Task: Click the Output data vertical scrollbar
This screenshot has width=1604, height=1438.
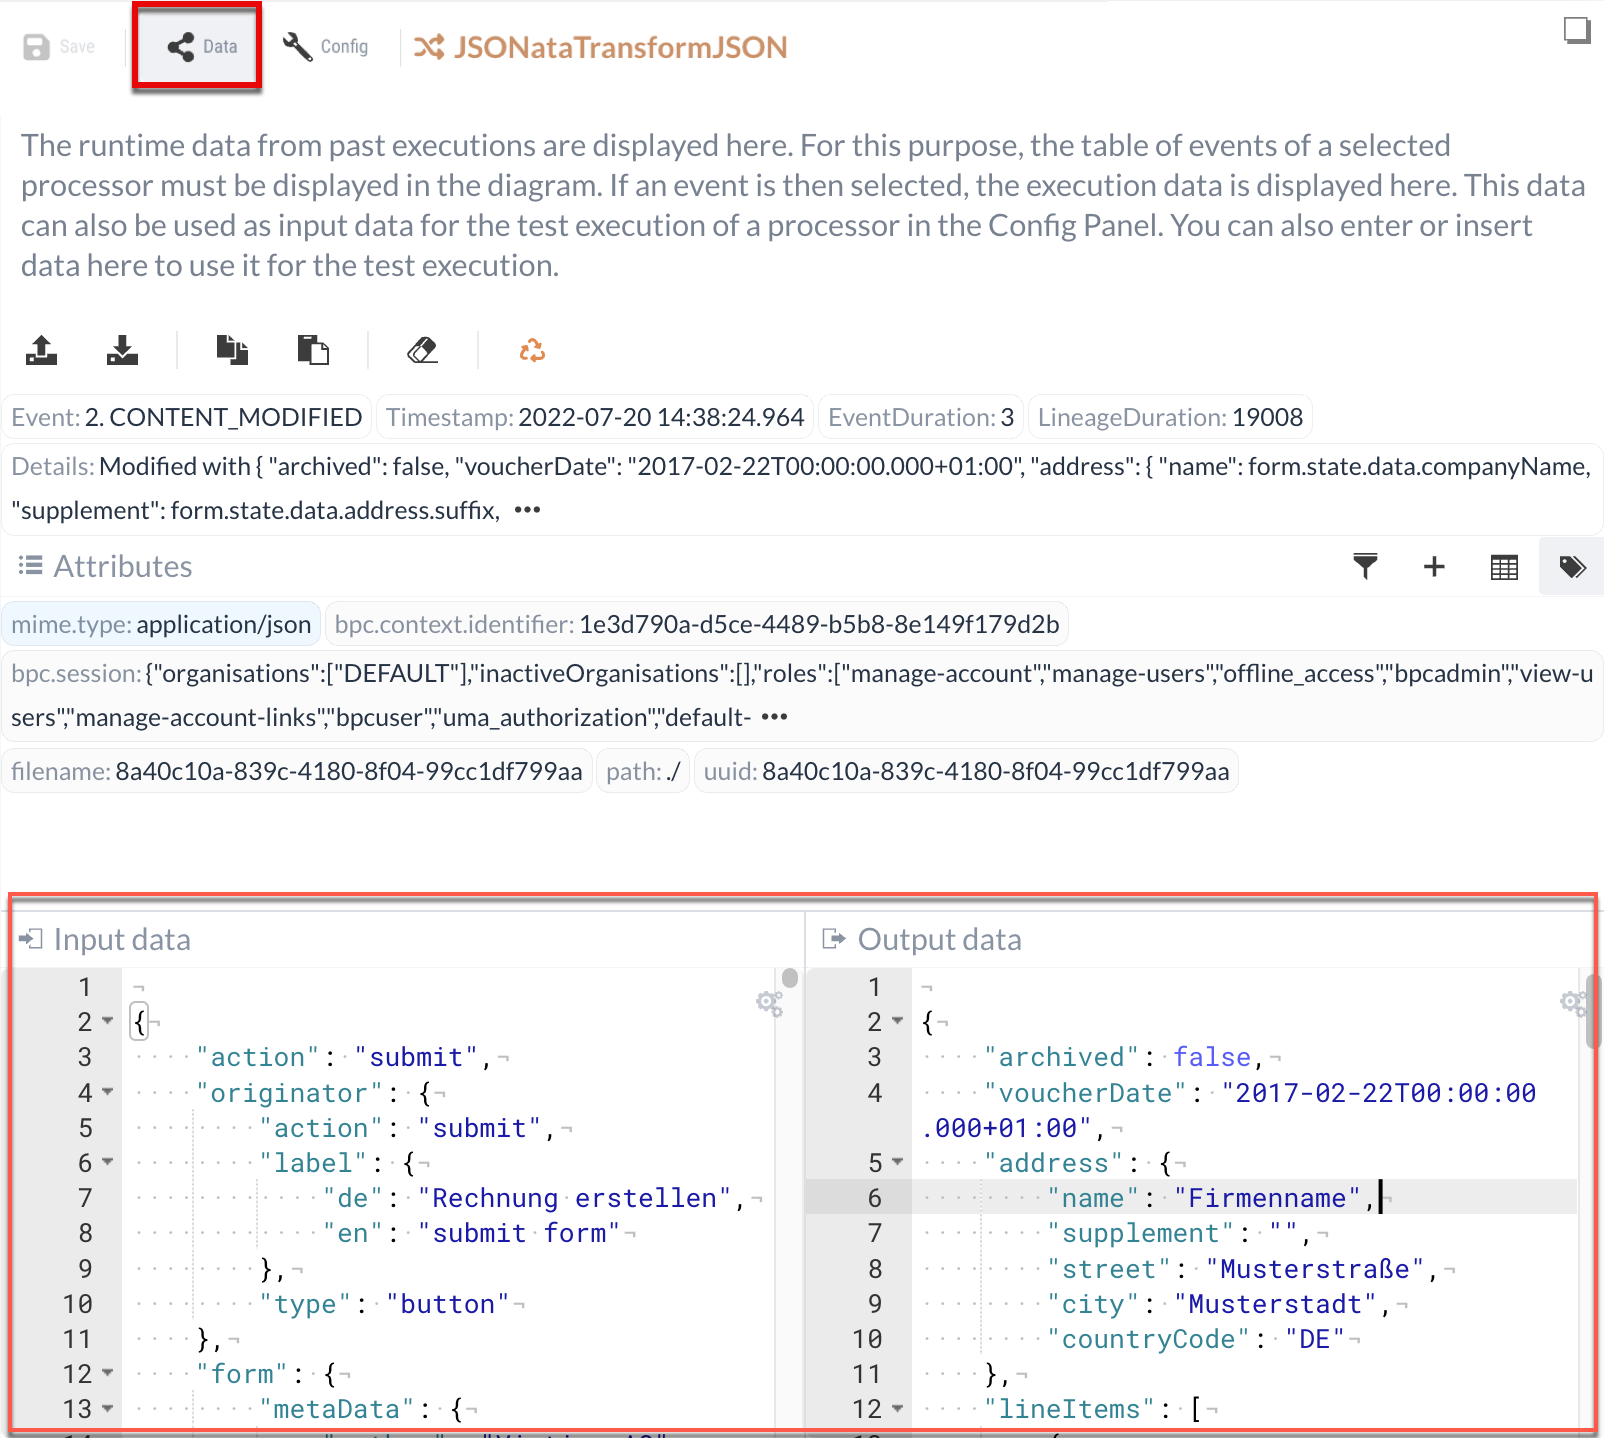Action: 1594,1010
